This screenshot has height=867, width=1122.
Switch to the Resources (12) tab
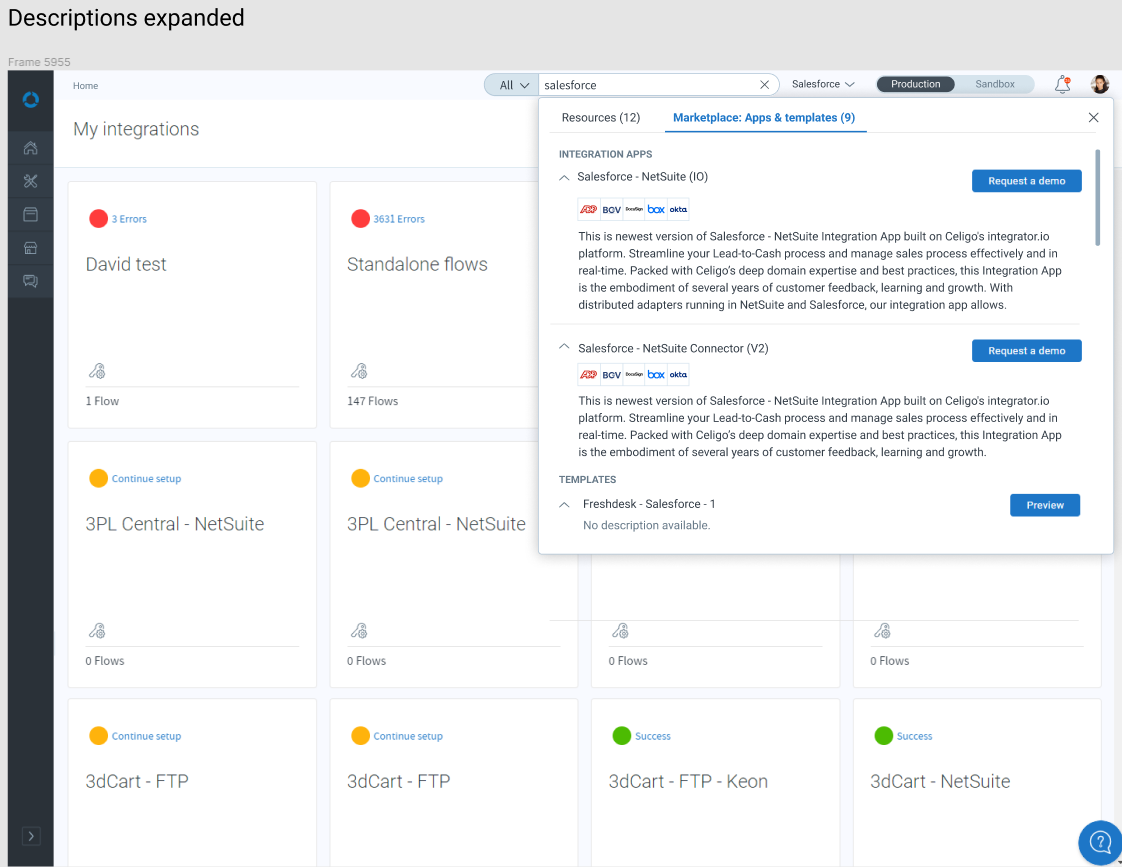[x=600, y=118]
